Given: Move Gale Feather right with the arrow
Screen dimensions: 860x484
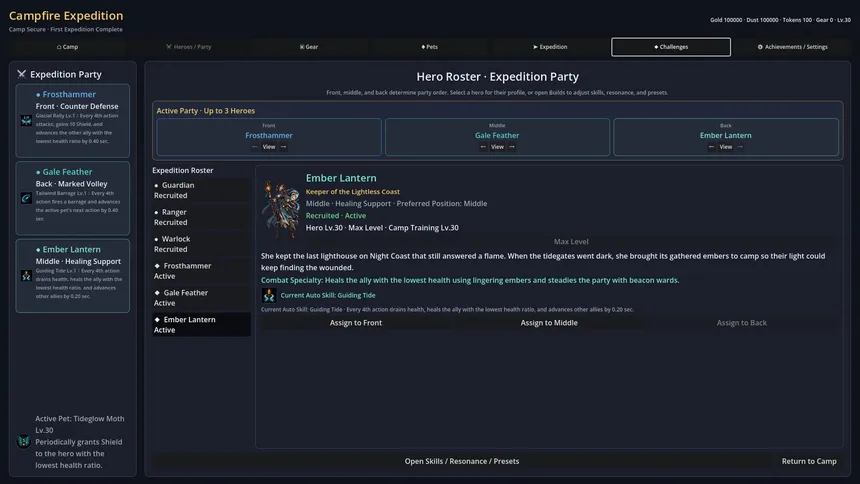Looking at the screenshot, I should click(512, 147).
